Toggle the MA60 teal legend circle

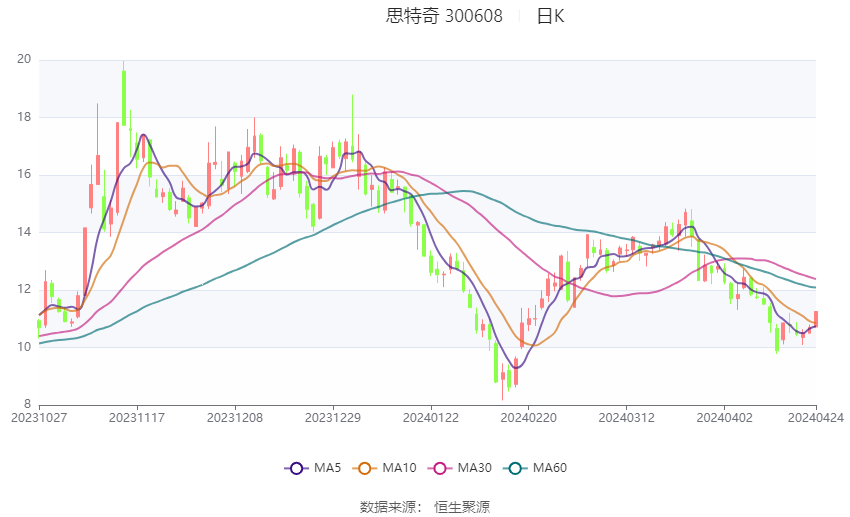[x=515, y=468]
